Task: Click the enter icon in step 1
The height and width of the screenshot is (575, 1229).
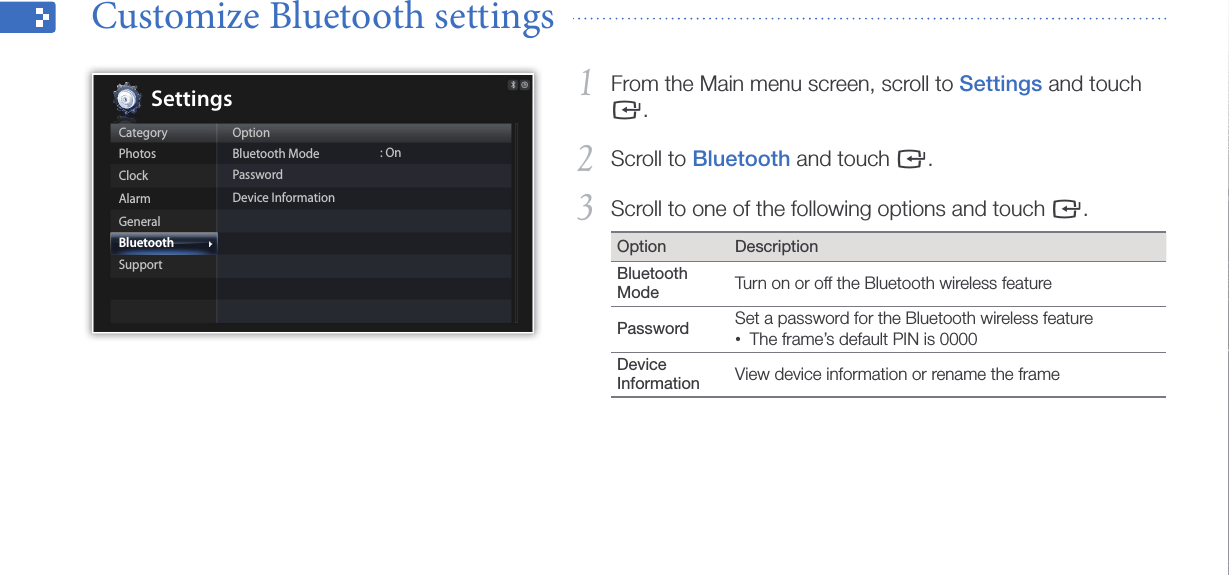Action: click(626, 110)
